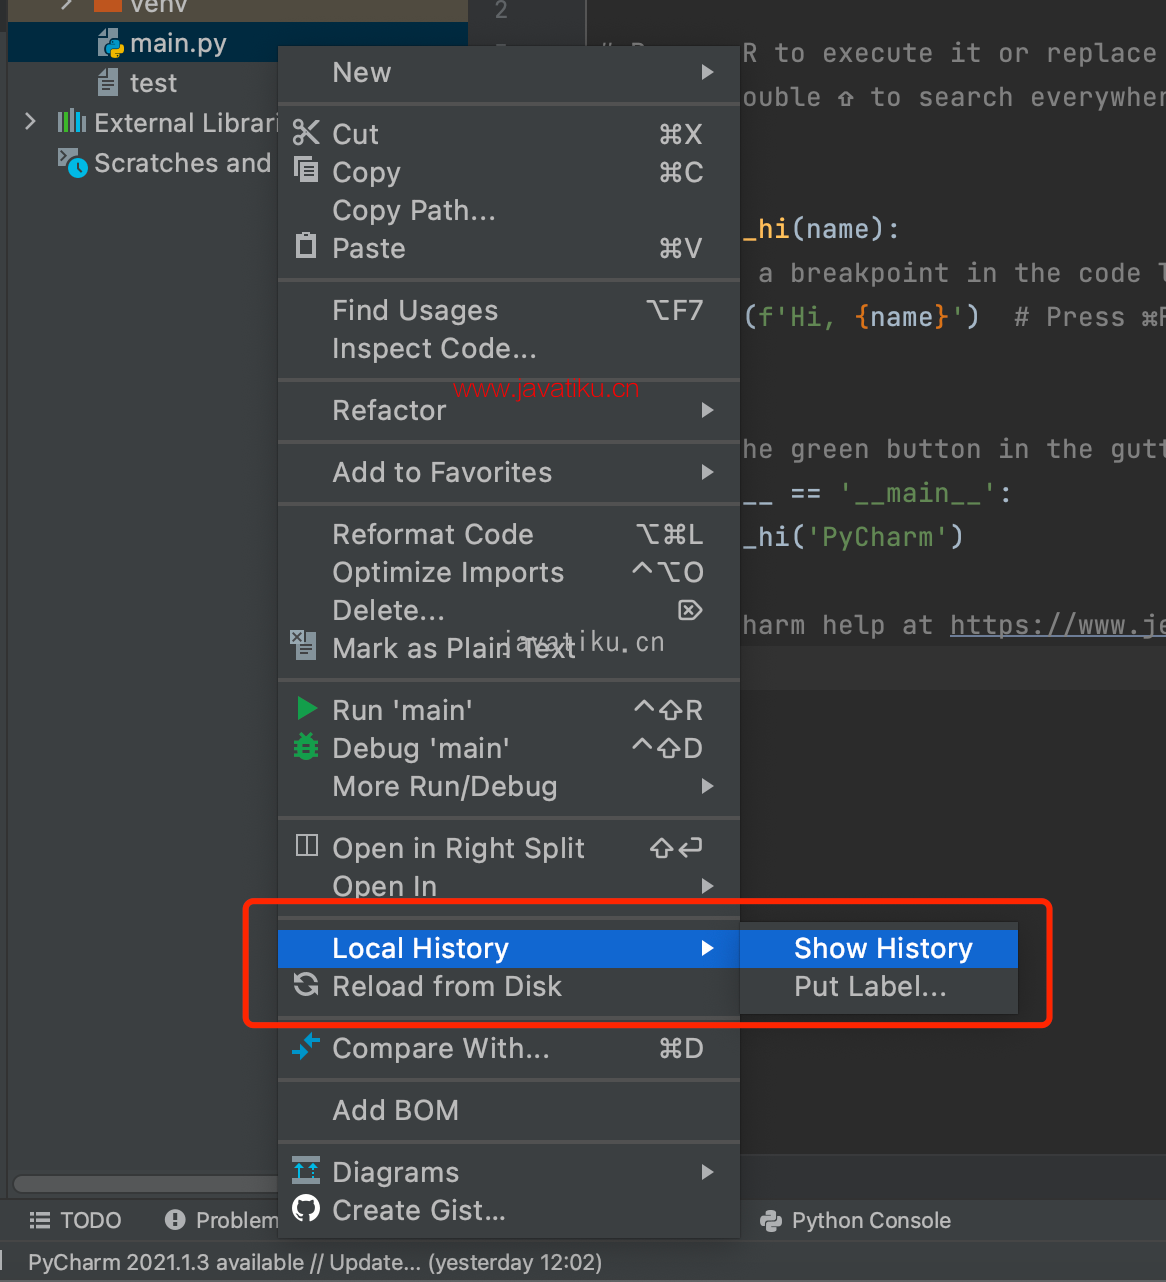Expand the Open In submenu arrow

tap(707, 886)
